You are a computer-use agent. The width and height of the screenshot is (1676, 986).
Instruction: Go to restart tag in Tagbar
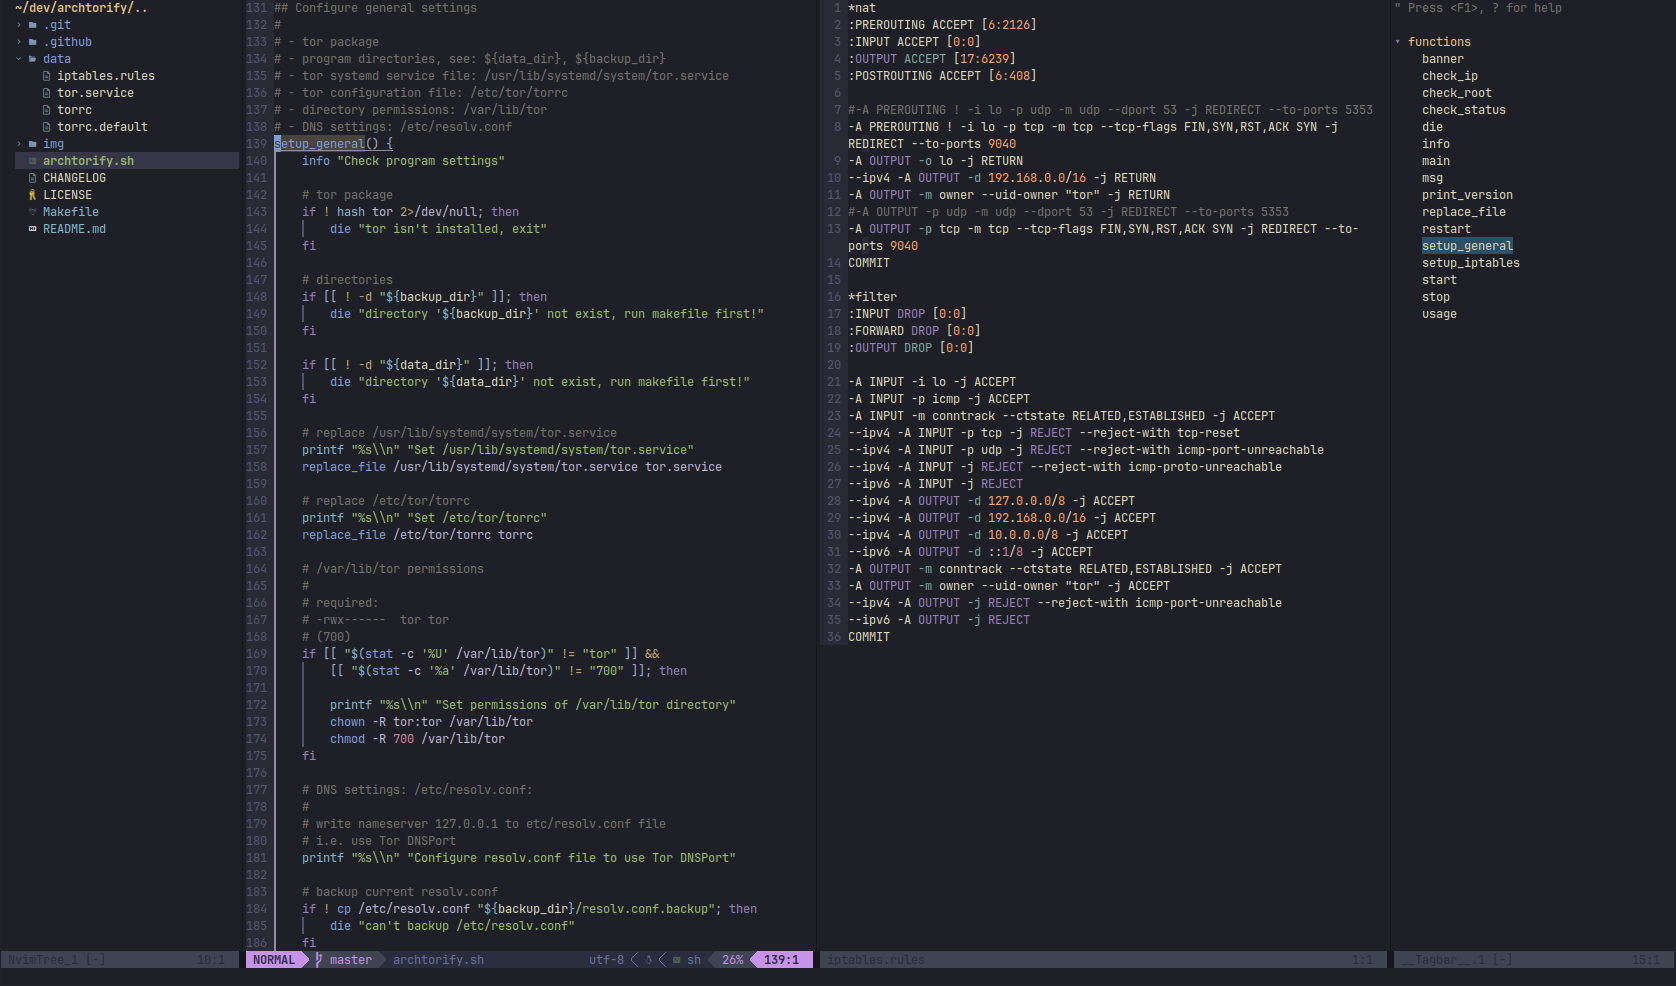(x=1446, y=229)
